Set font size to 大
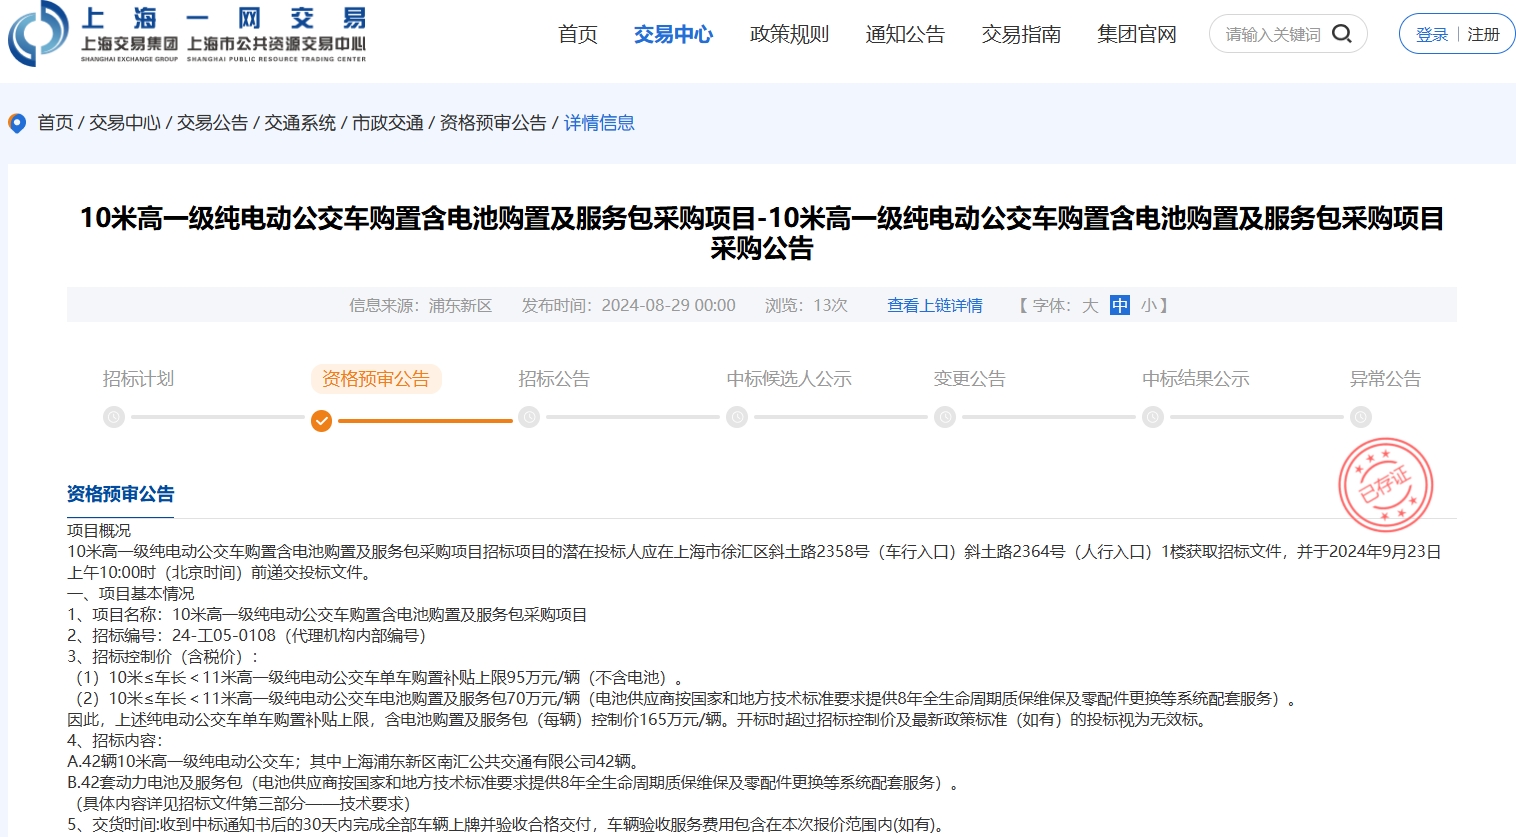Image resolution: width=1516 pixels, height=837 pixels. pos(1090,306)
